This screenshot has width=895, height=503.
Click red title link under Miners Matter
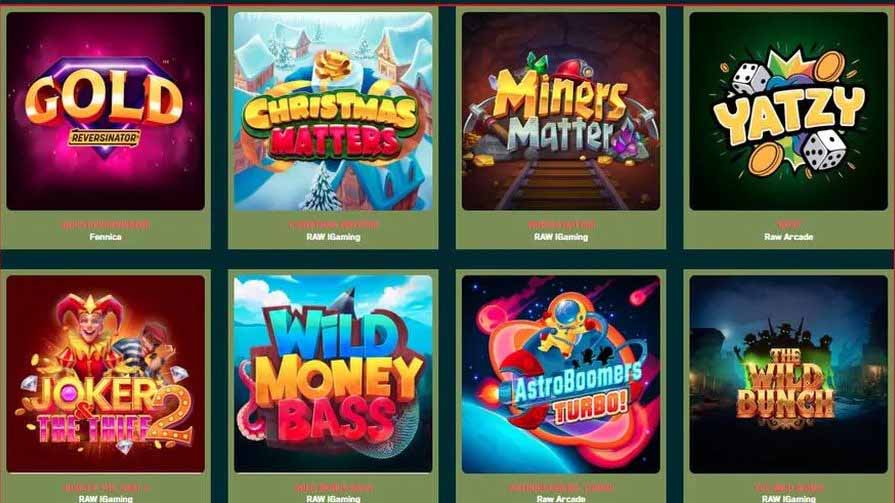(x=561, y=225)
